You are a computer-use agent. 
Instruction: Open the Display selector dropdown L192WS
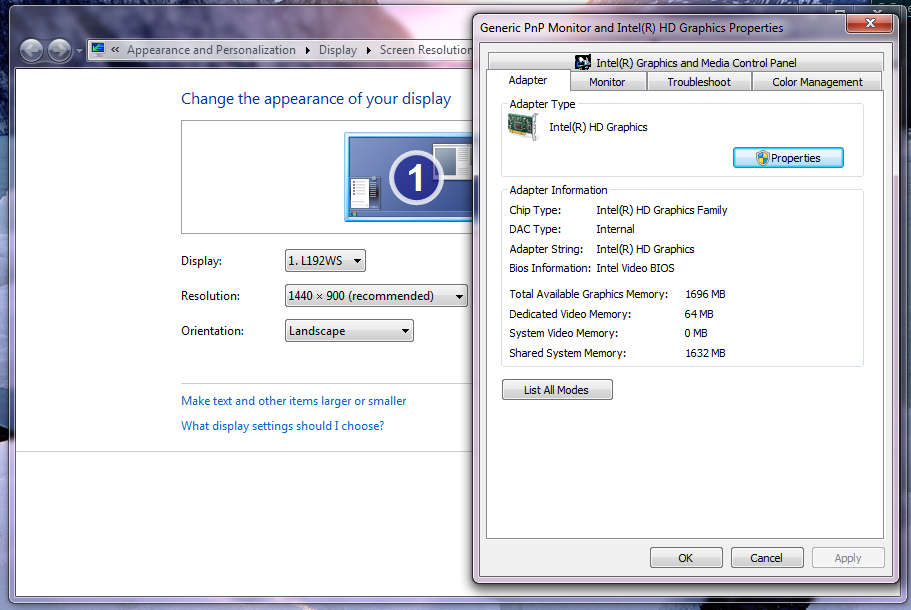[325, 261]
